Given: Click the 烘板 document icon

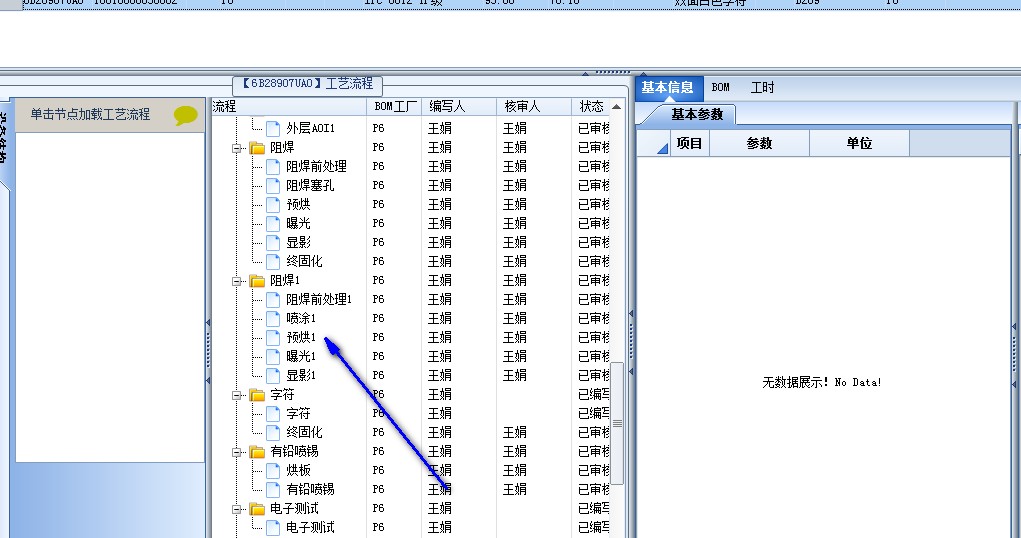Looking at the screenshot, I should 273,470.
